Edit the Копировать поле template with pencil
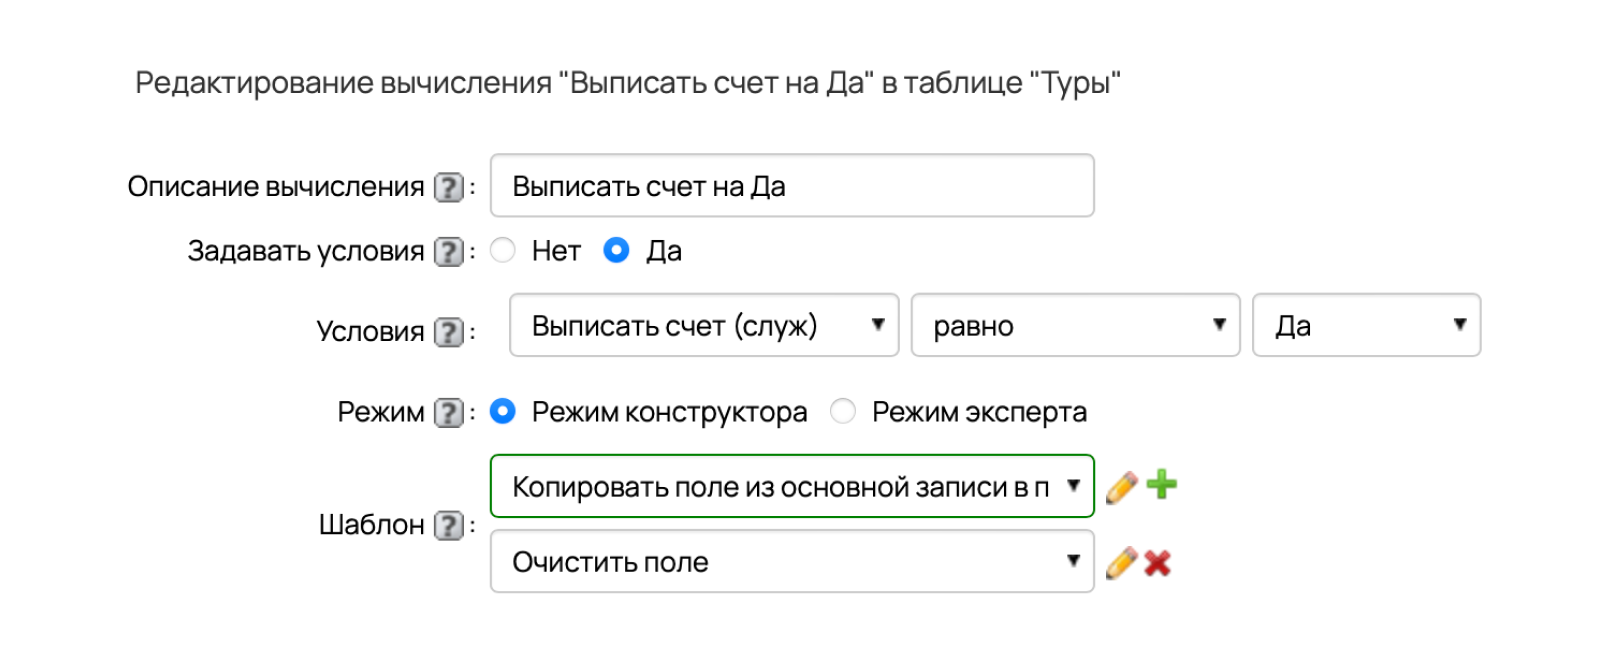Image resolution: width=1600 pixels, height=654 pixels. (1122, 487)
